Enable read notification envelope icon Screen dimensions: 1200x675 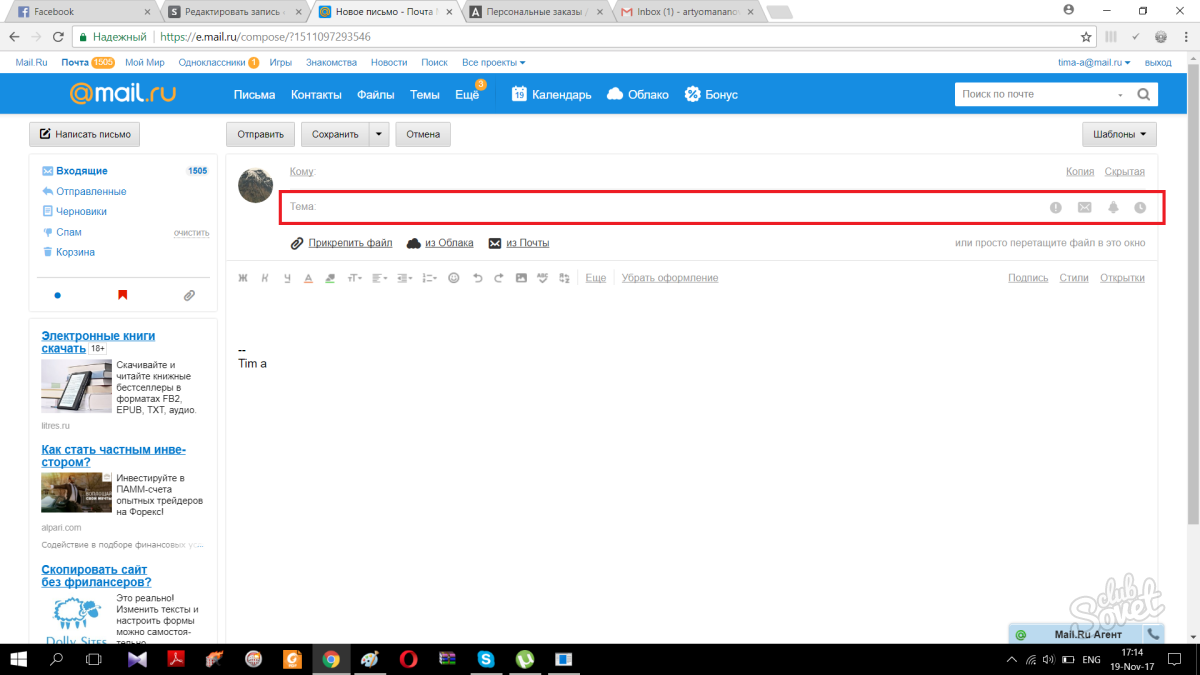click(1084, 207)
